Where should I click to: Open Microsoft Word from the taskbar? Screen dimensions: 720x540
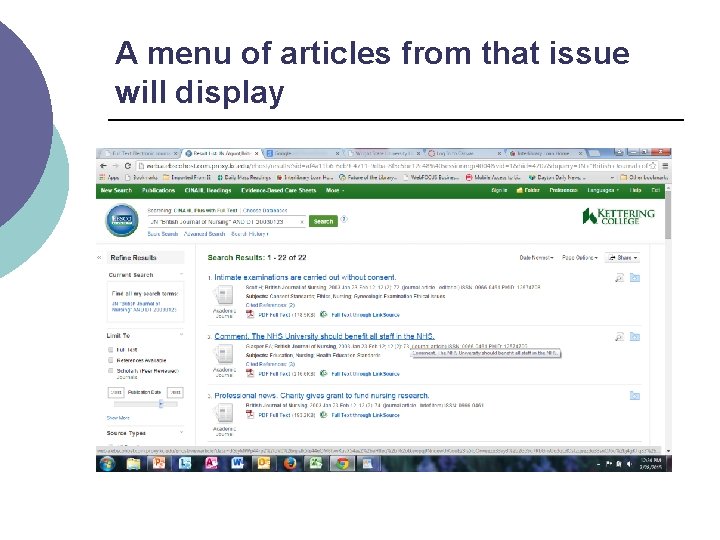(237, 463)
